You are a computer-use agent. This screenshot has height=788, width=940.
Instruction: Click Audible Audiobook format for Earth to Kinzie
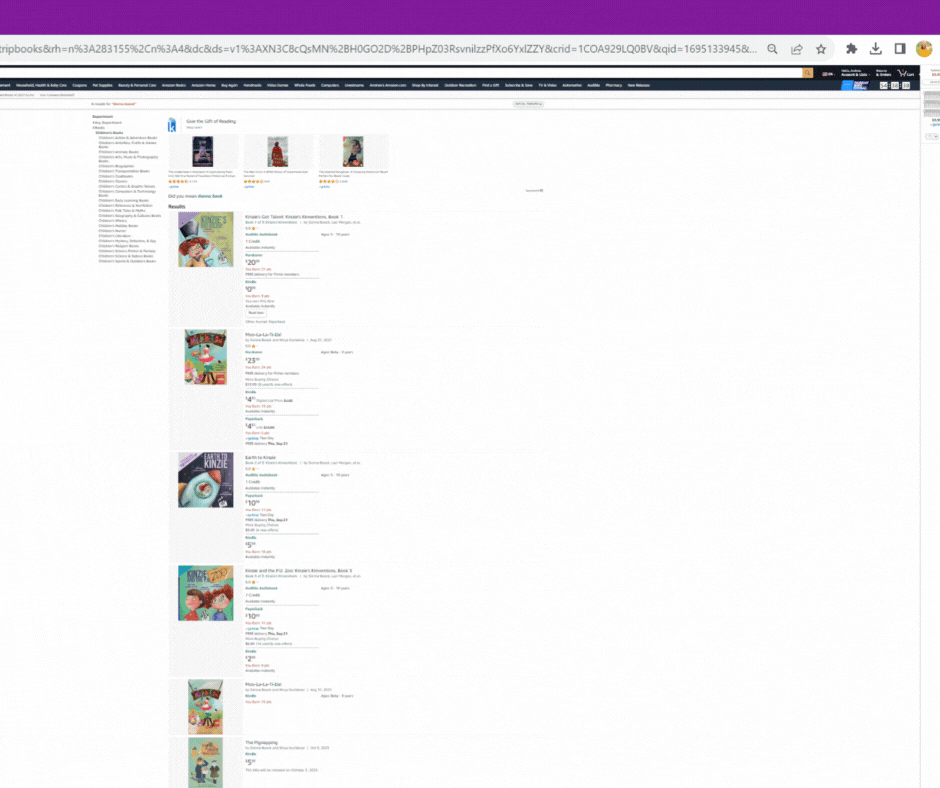tap(261, 475)
